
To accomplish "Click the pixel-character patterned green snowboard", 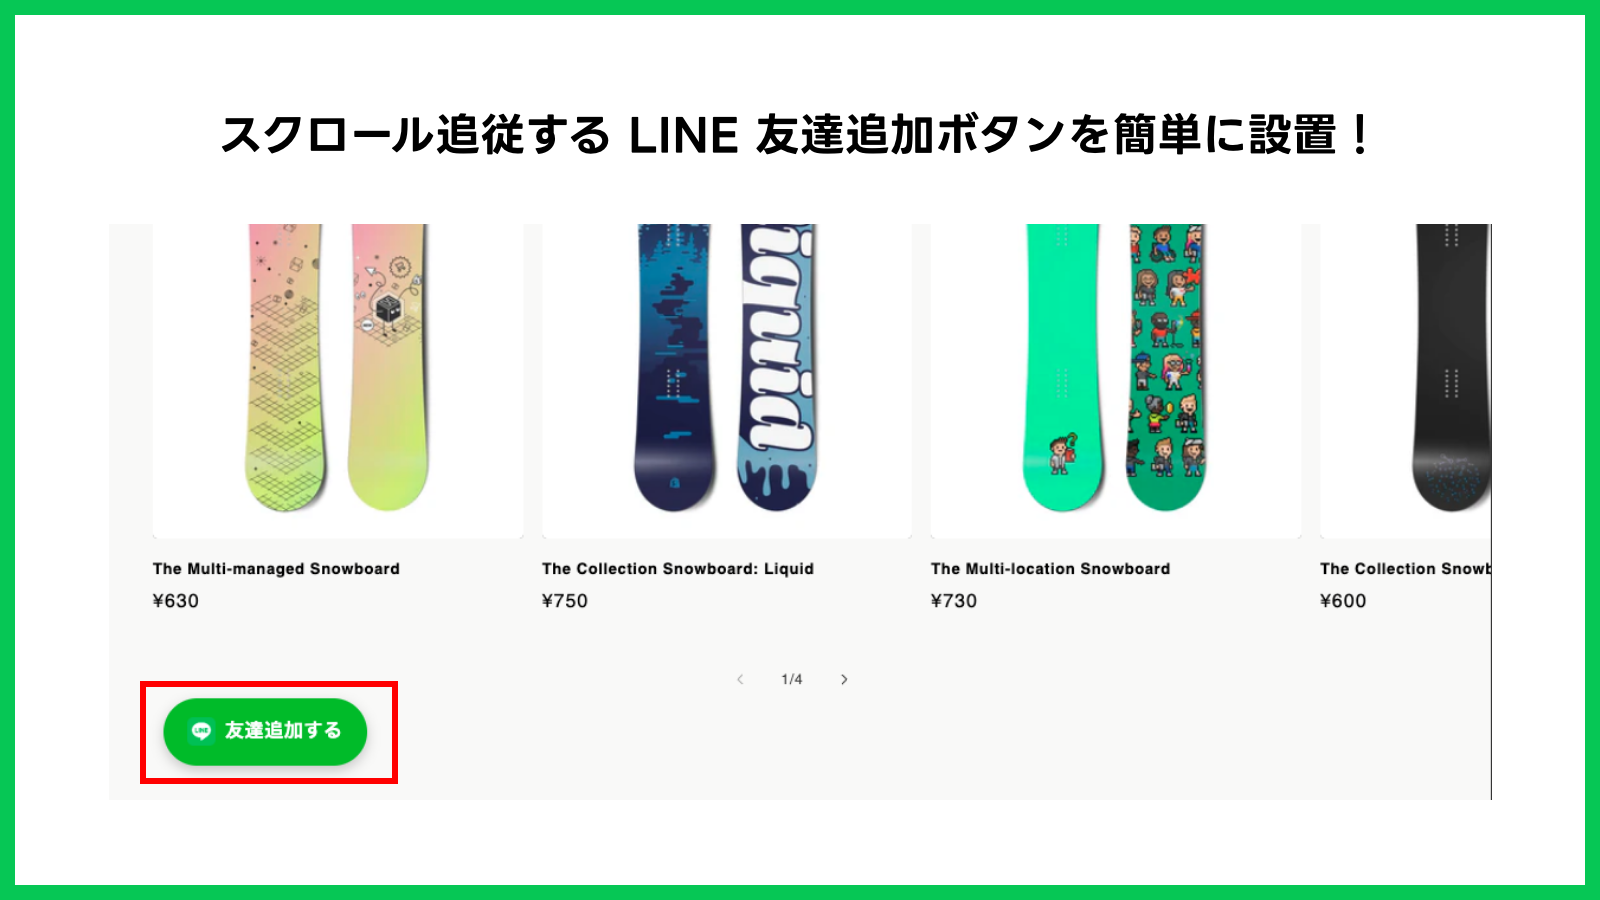I will [x=1166, y=367].
